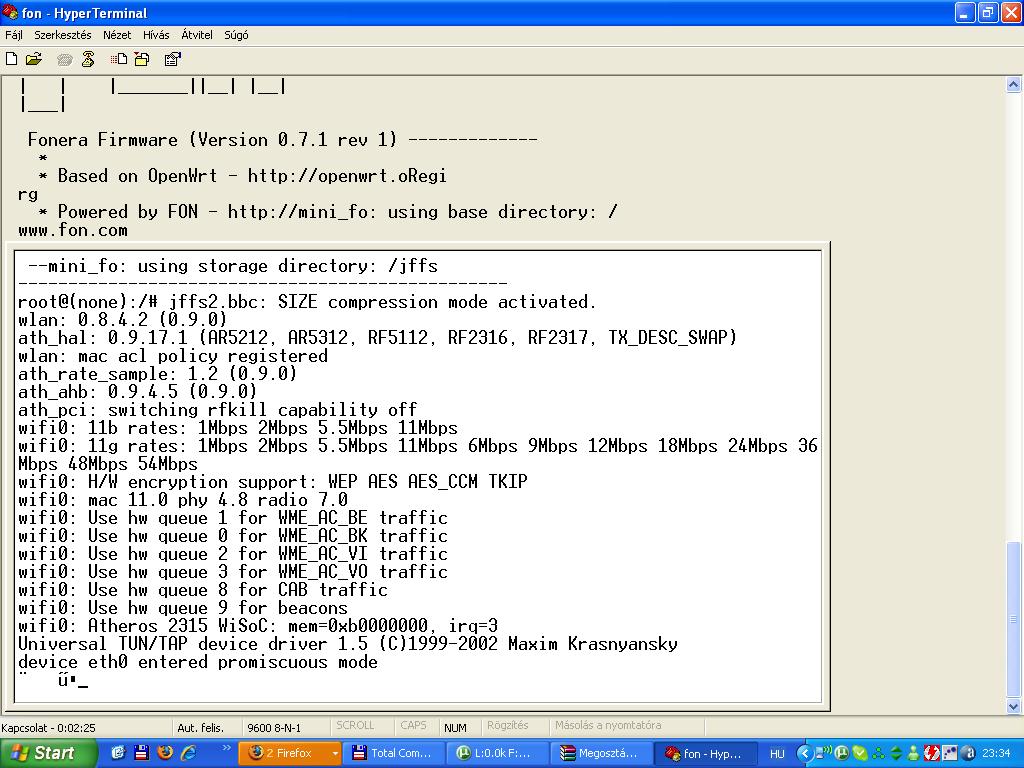Click the vertical scrollbar thumb
This screenshot has width=1024, height=768.
pos(1014,619)
